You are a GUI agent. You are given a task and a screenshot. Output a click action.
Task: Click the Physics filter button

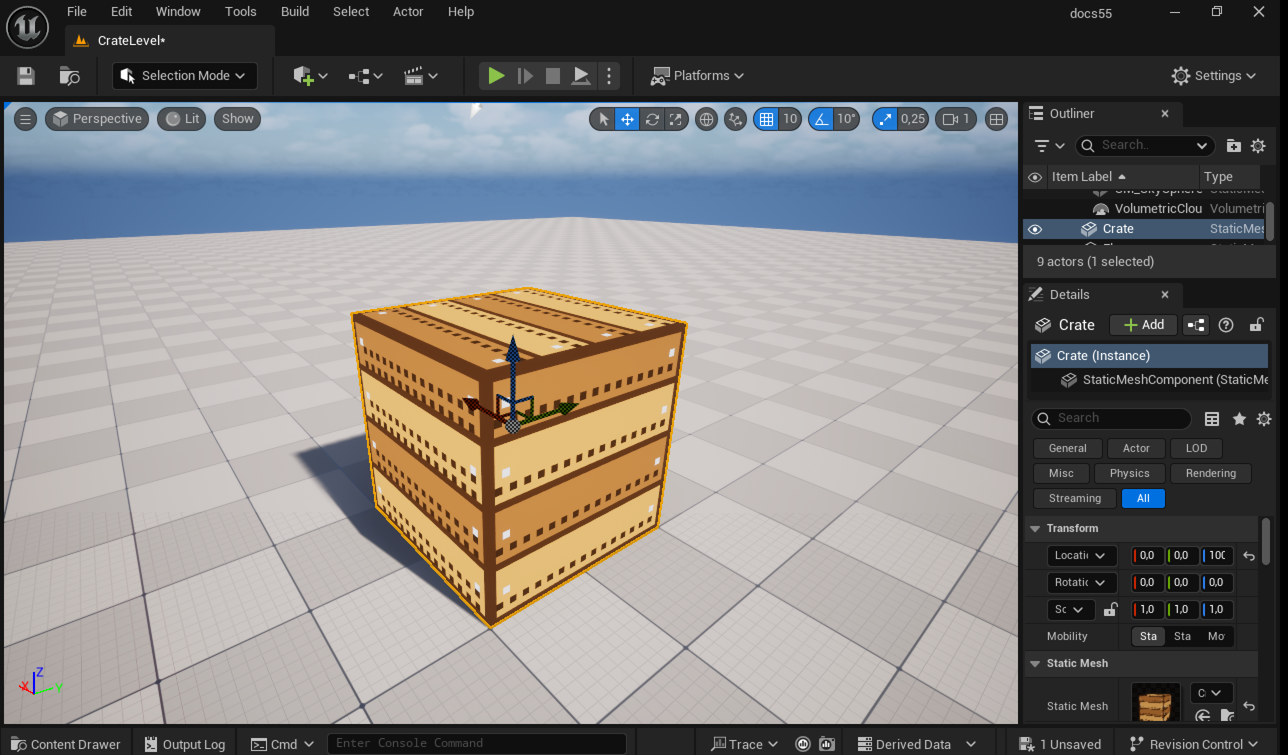1129,473
